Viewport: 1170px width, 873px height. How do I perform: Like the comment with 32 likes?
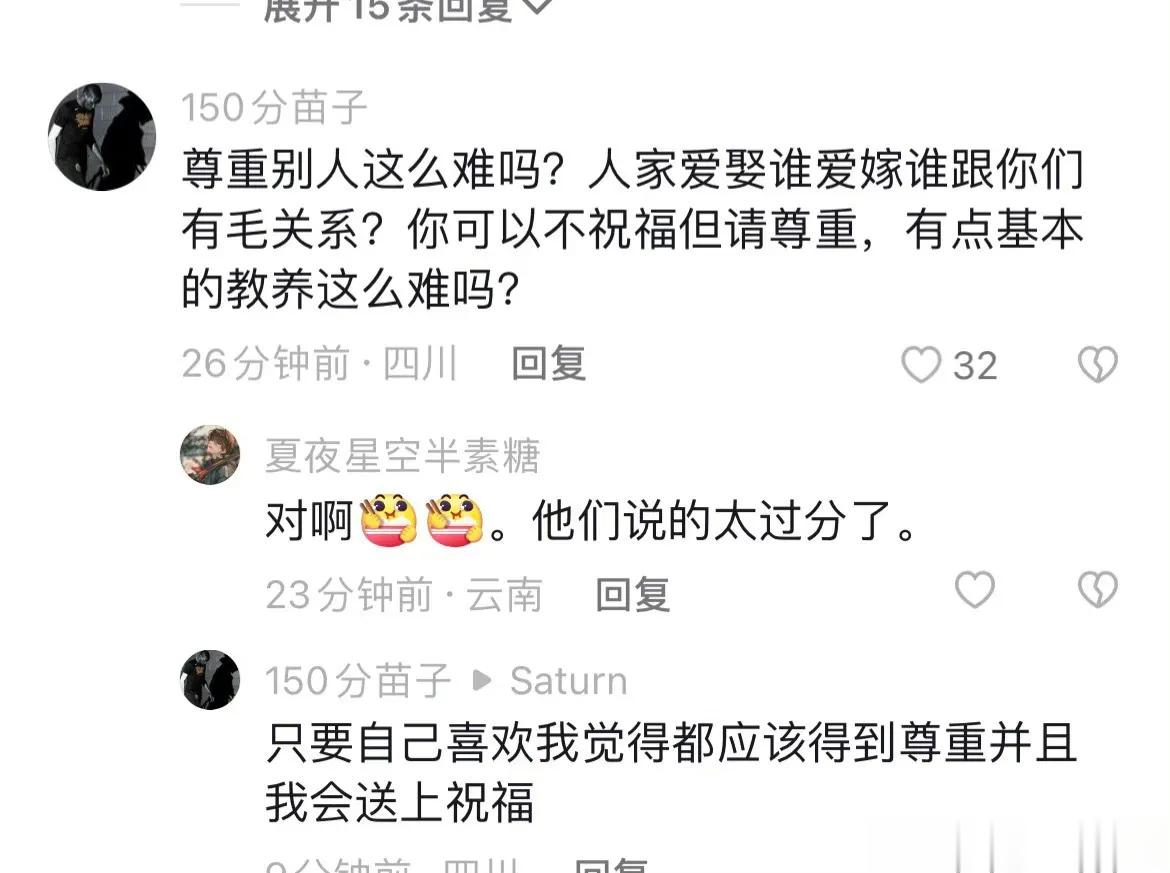coord(922,365)
